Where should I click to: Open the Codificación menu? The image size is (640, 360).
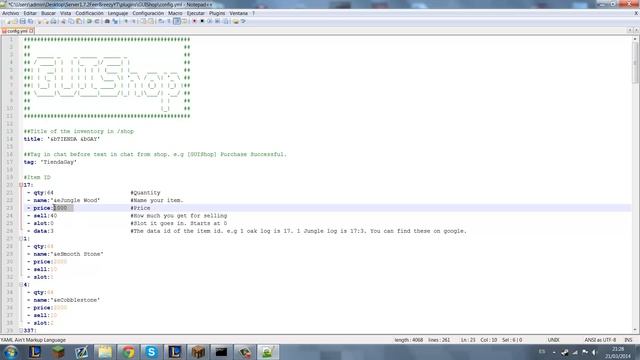(x=89, y=13)
